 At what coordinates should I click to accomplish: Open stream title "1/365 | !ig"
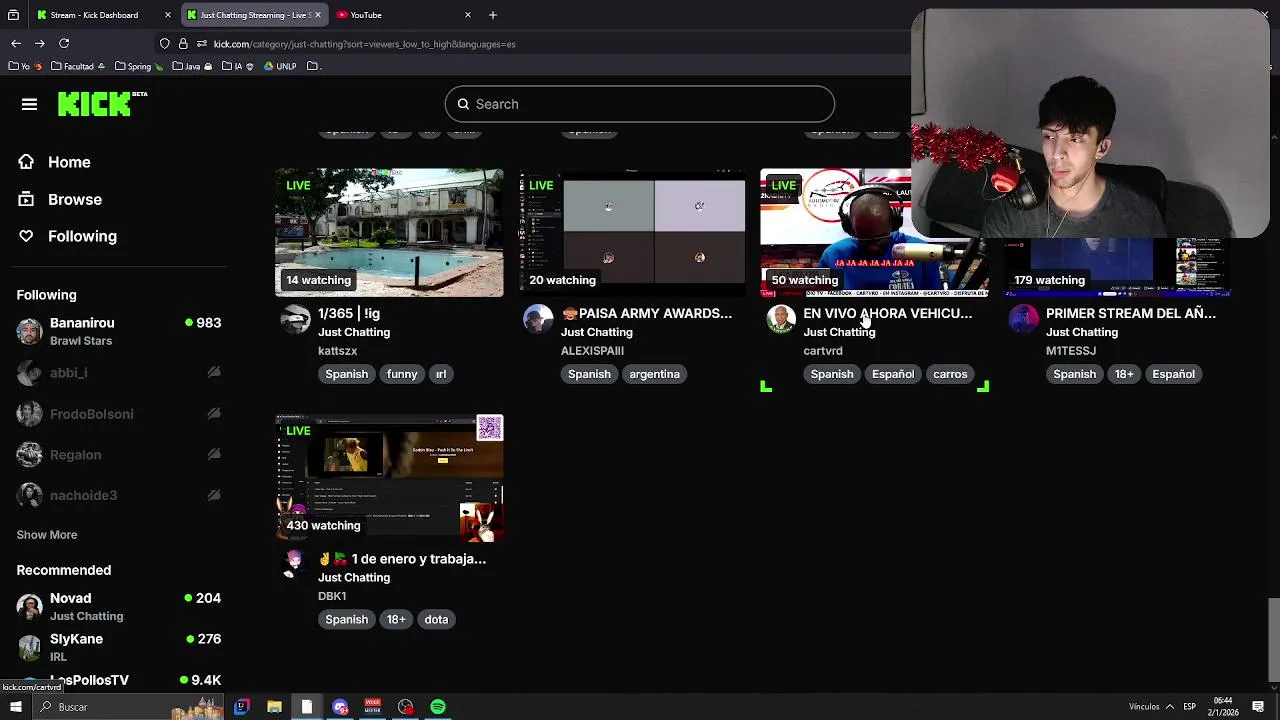coord(349,313)
